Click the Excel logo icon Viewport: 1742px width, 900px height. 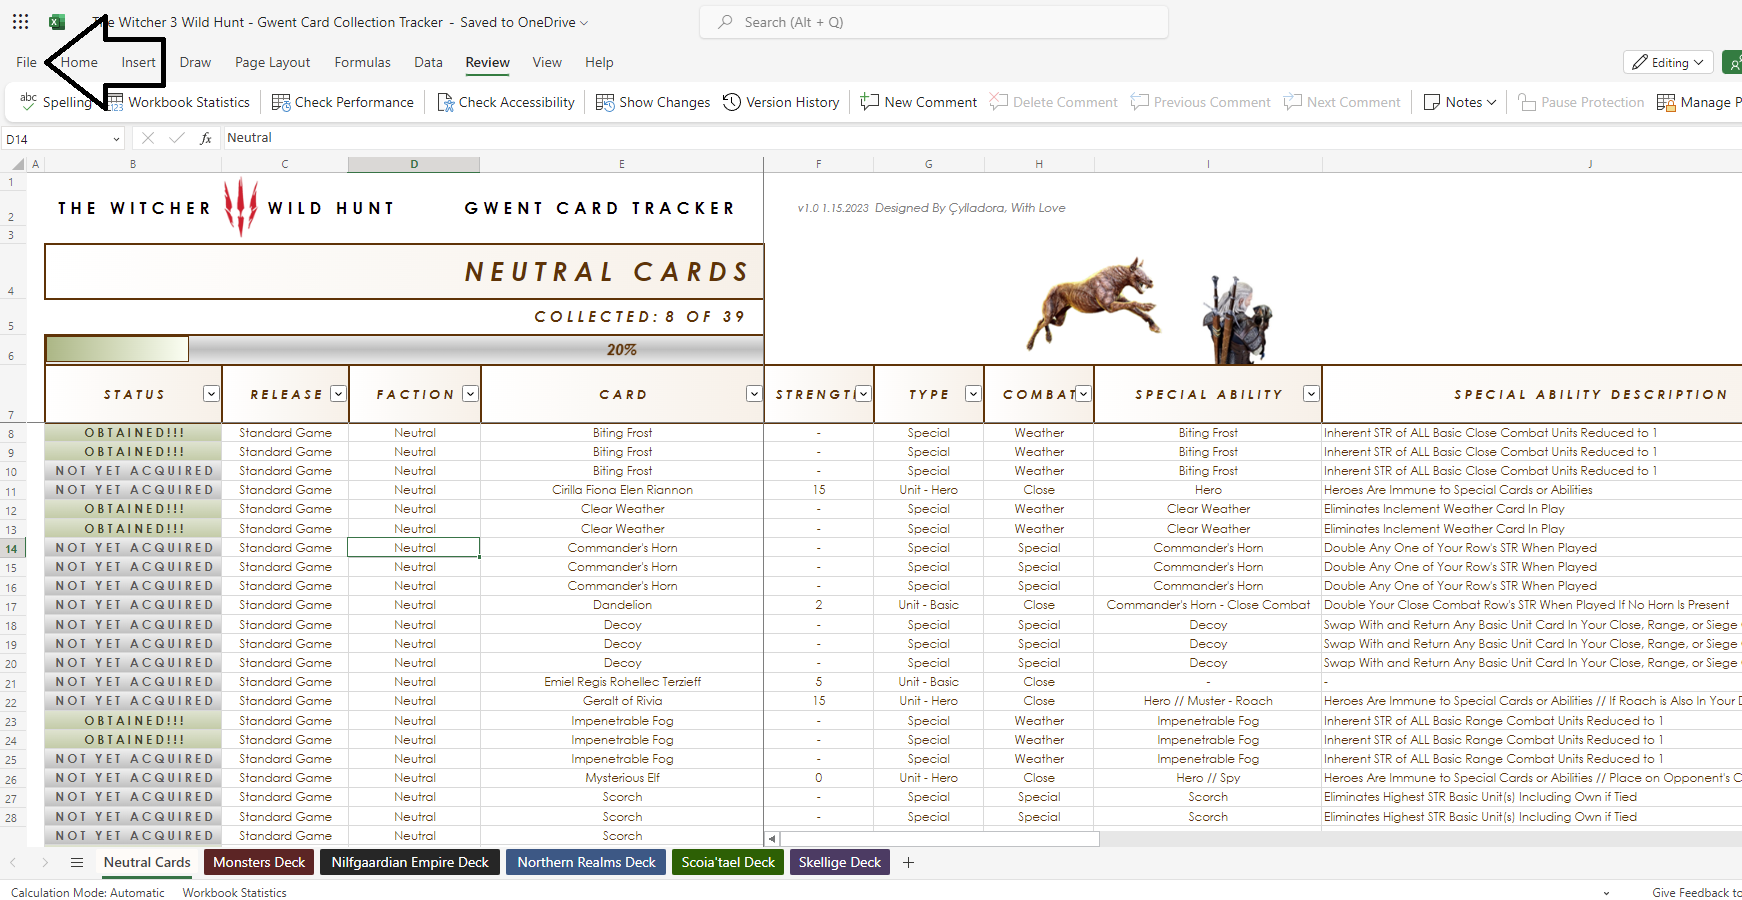57,22
